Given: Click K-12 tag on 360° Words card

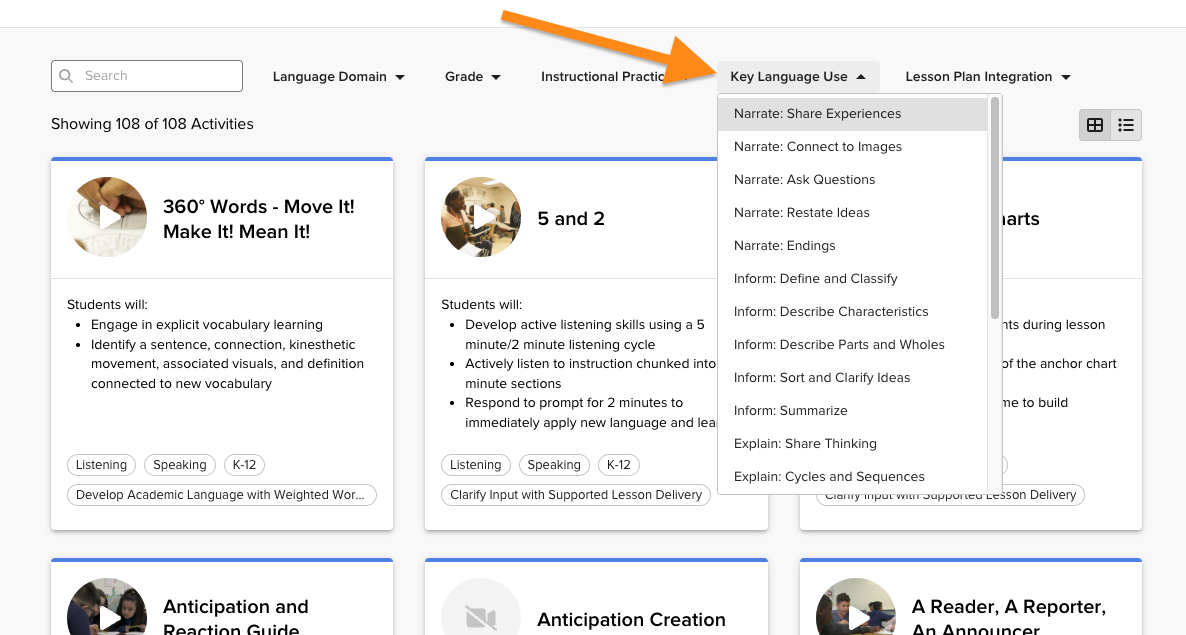Looking at the screenshot, I should coord(244,465).
